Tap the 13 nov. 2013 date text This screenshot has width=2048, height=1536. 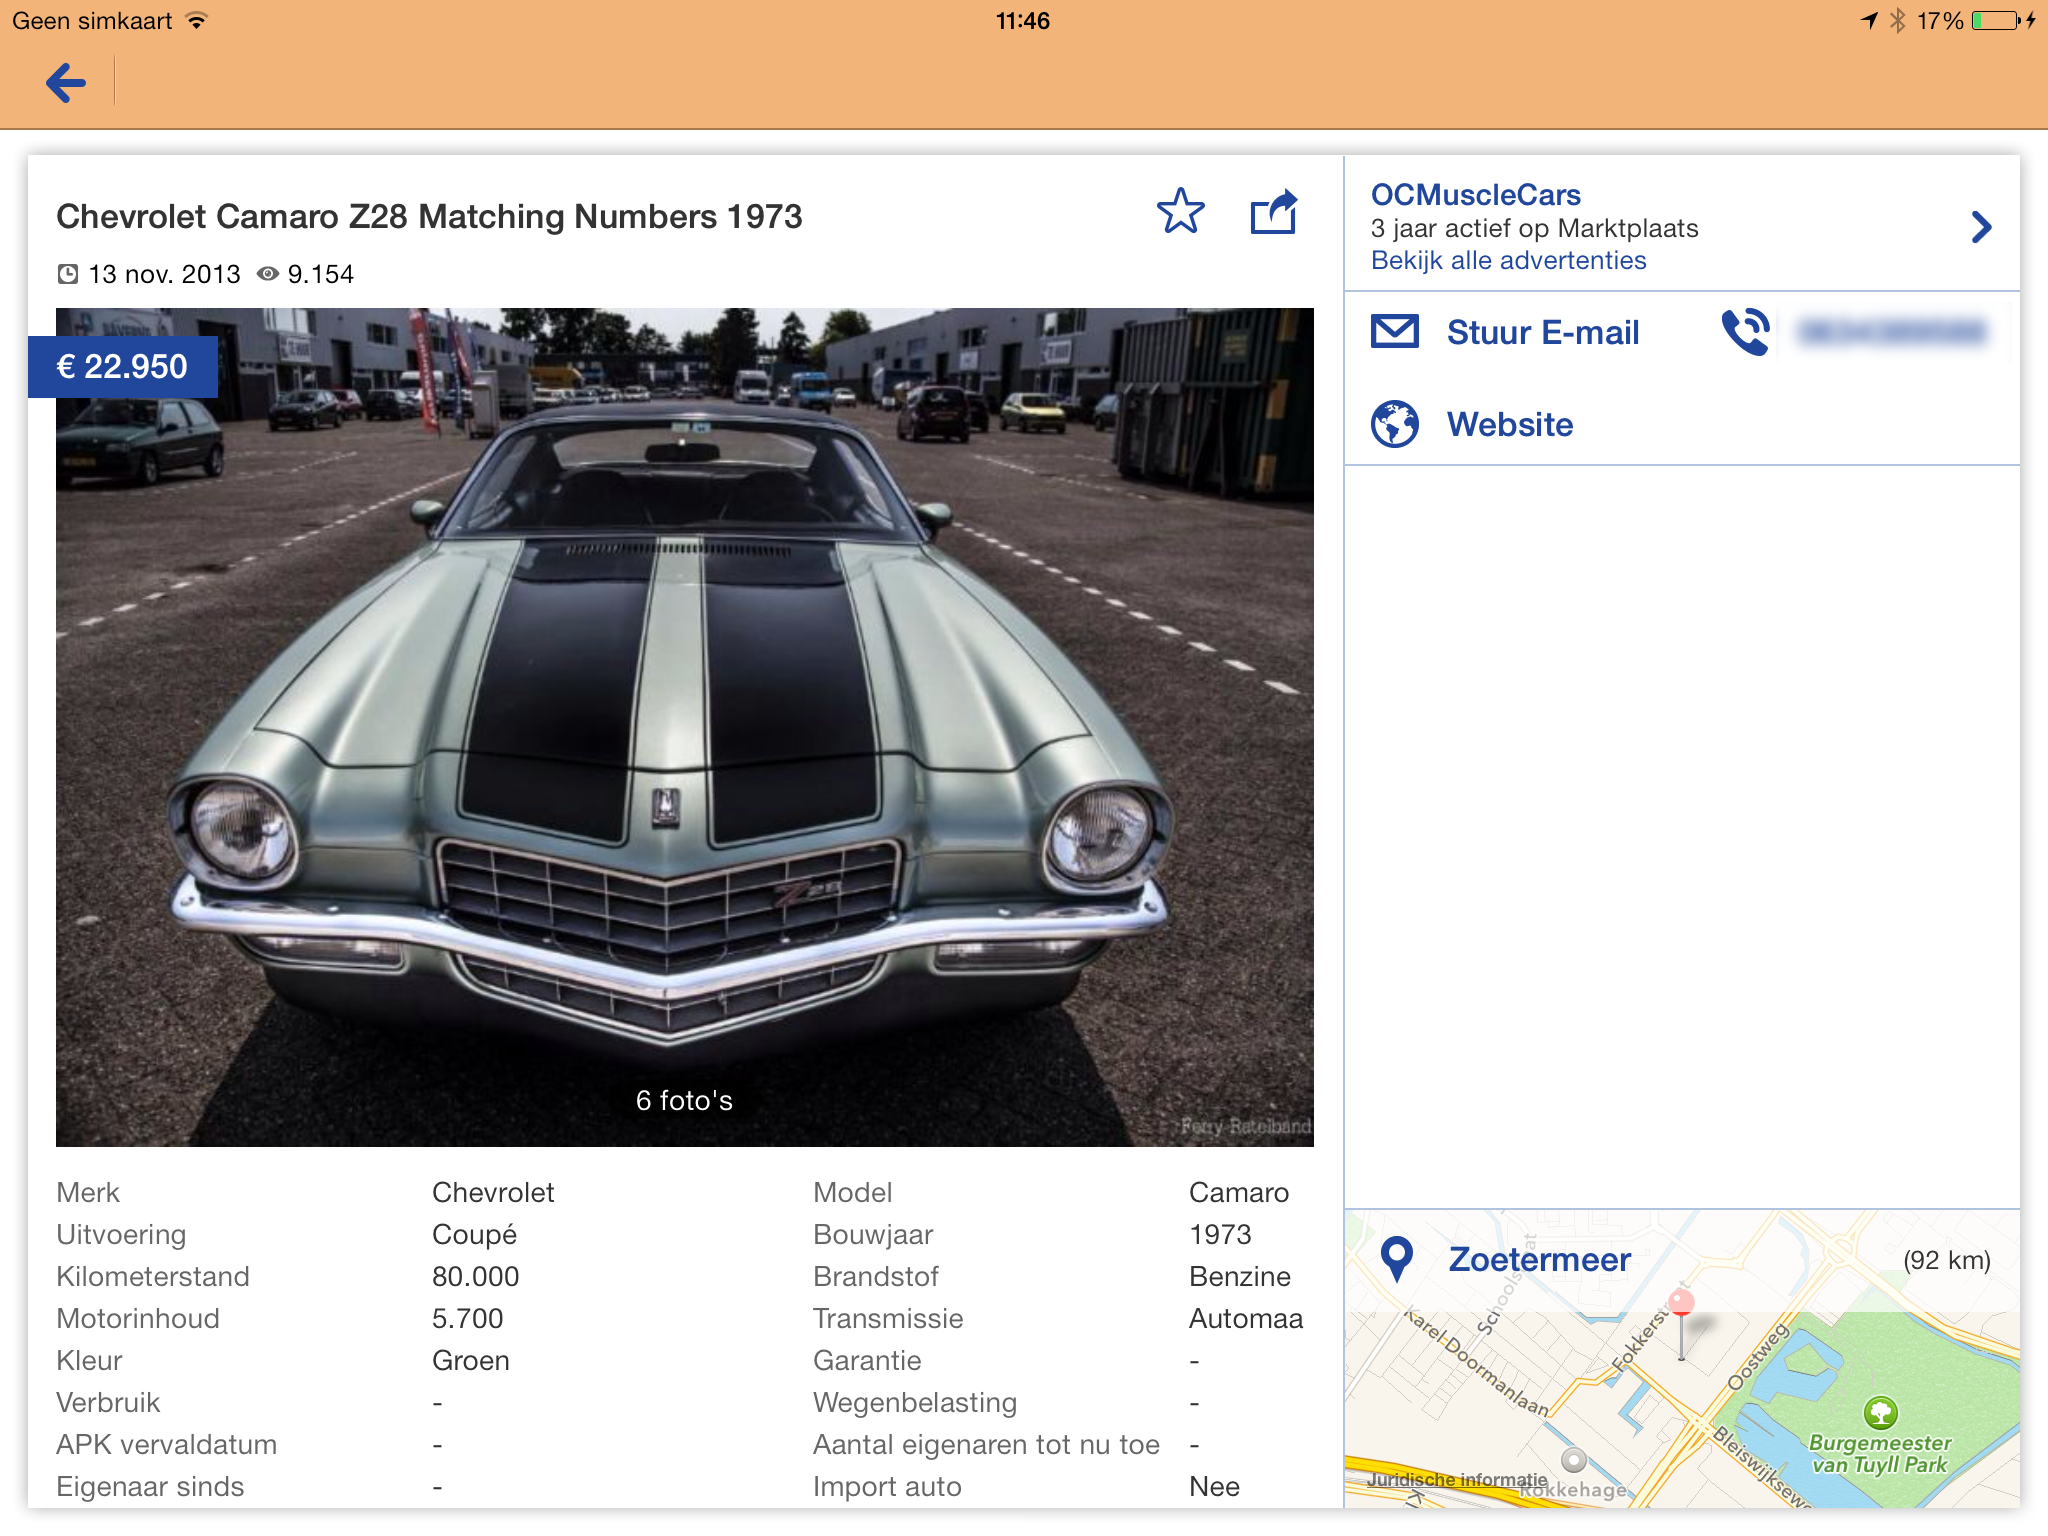point(164,274)
